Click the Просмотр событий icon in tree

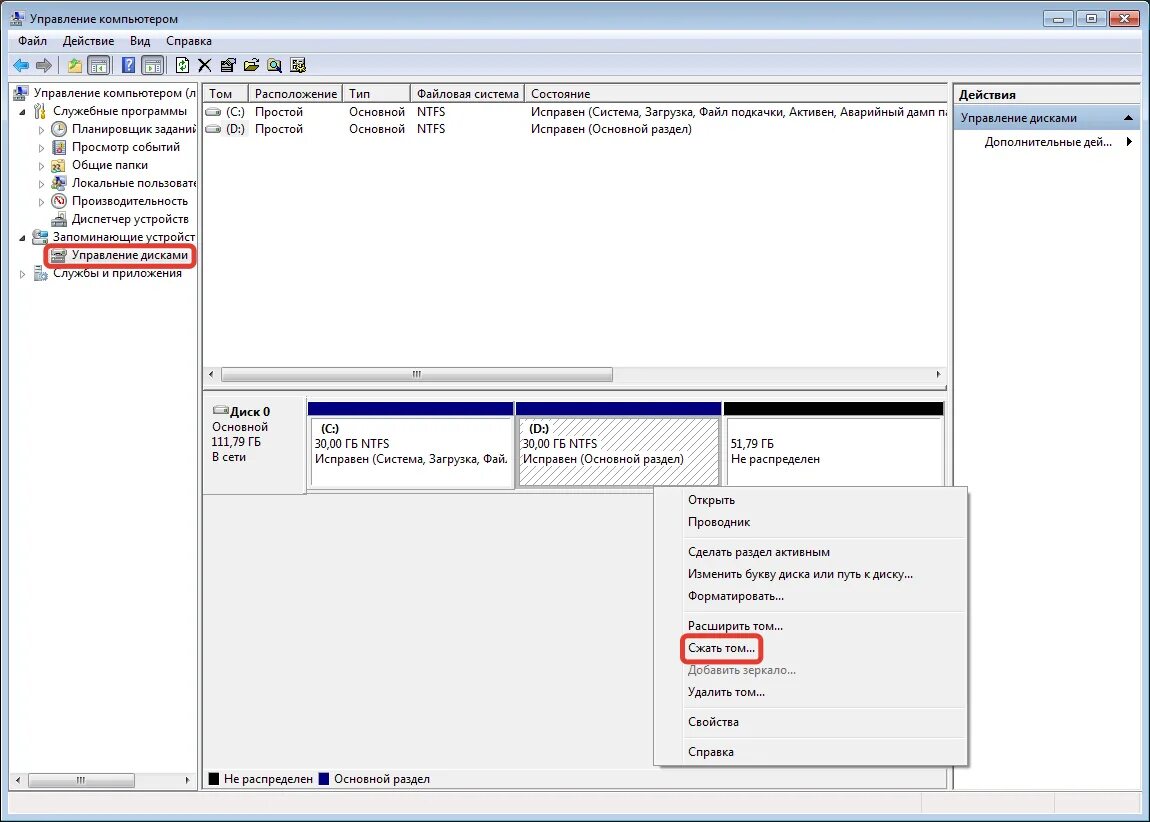(59, 147)
